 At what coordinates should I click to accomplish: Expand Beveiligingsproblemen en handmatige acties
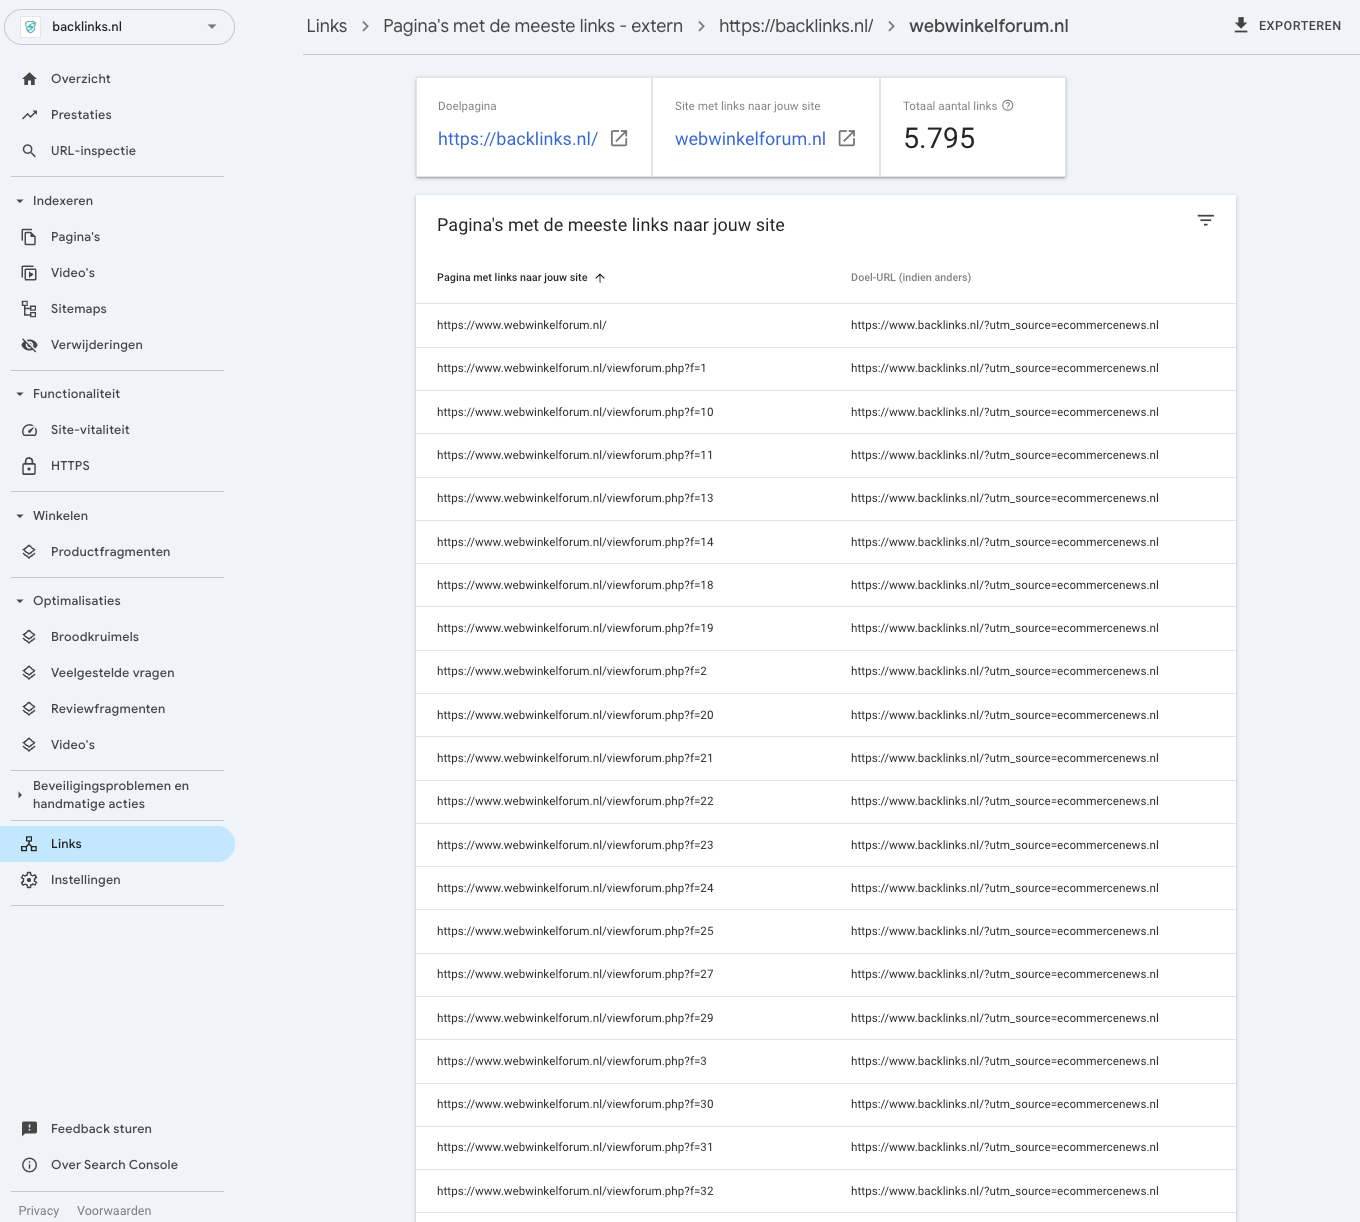click(x=20, y=795)
